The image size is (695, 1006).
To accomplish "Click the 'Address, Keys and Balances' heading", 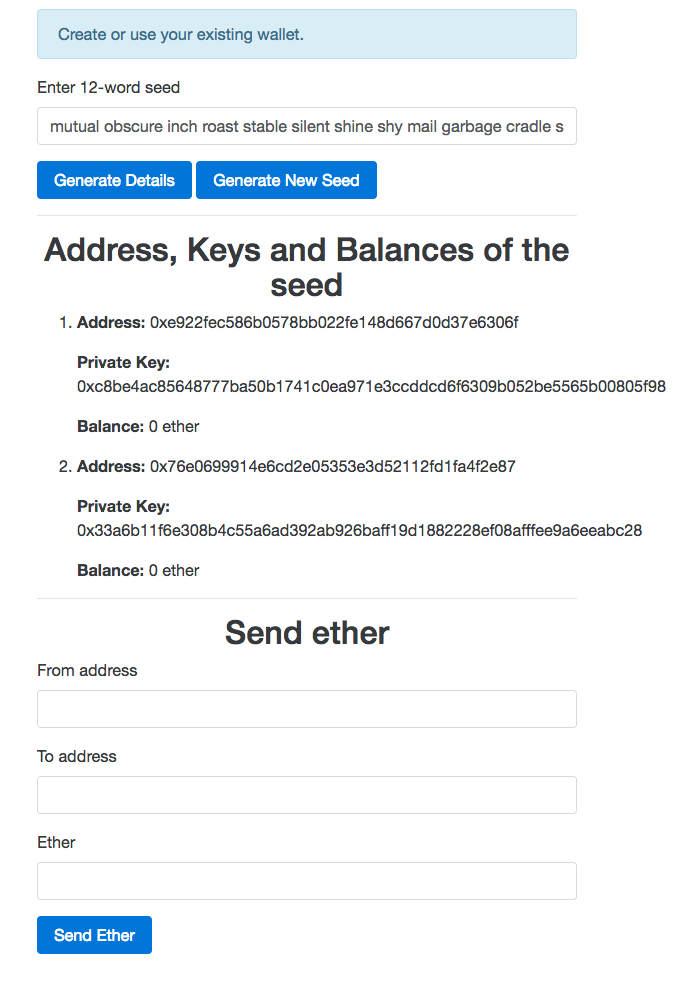I will 306,267.
